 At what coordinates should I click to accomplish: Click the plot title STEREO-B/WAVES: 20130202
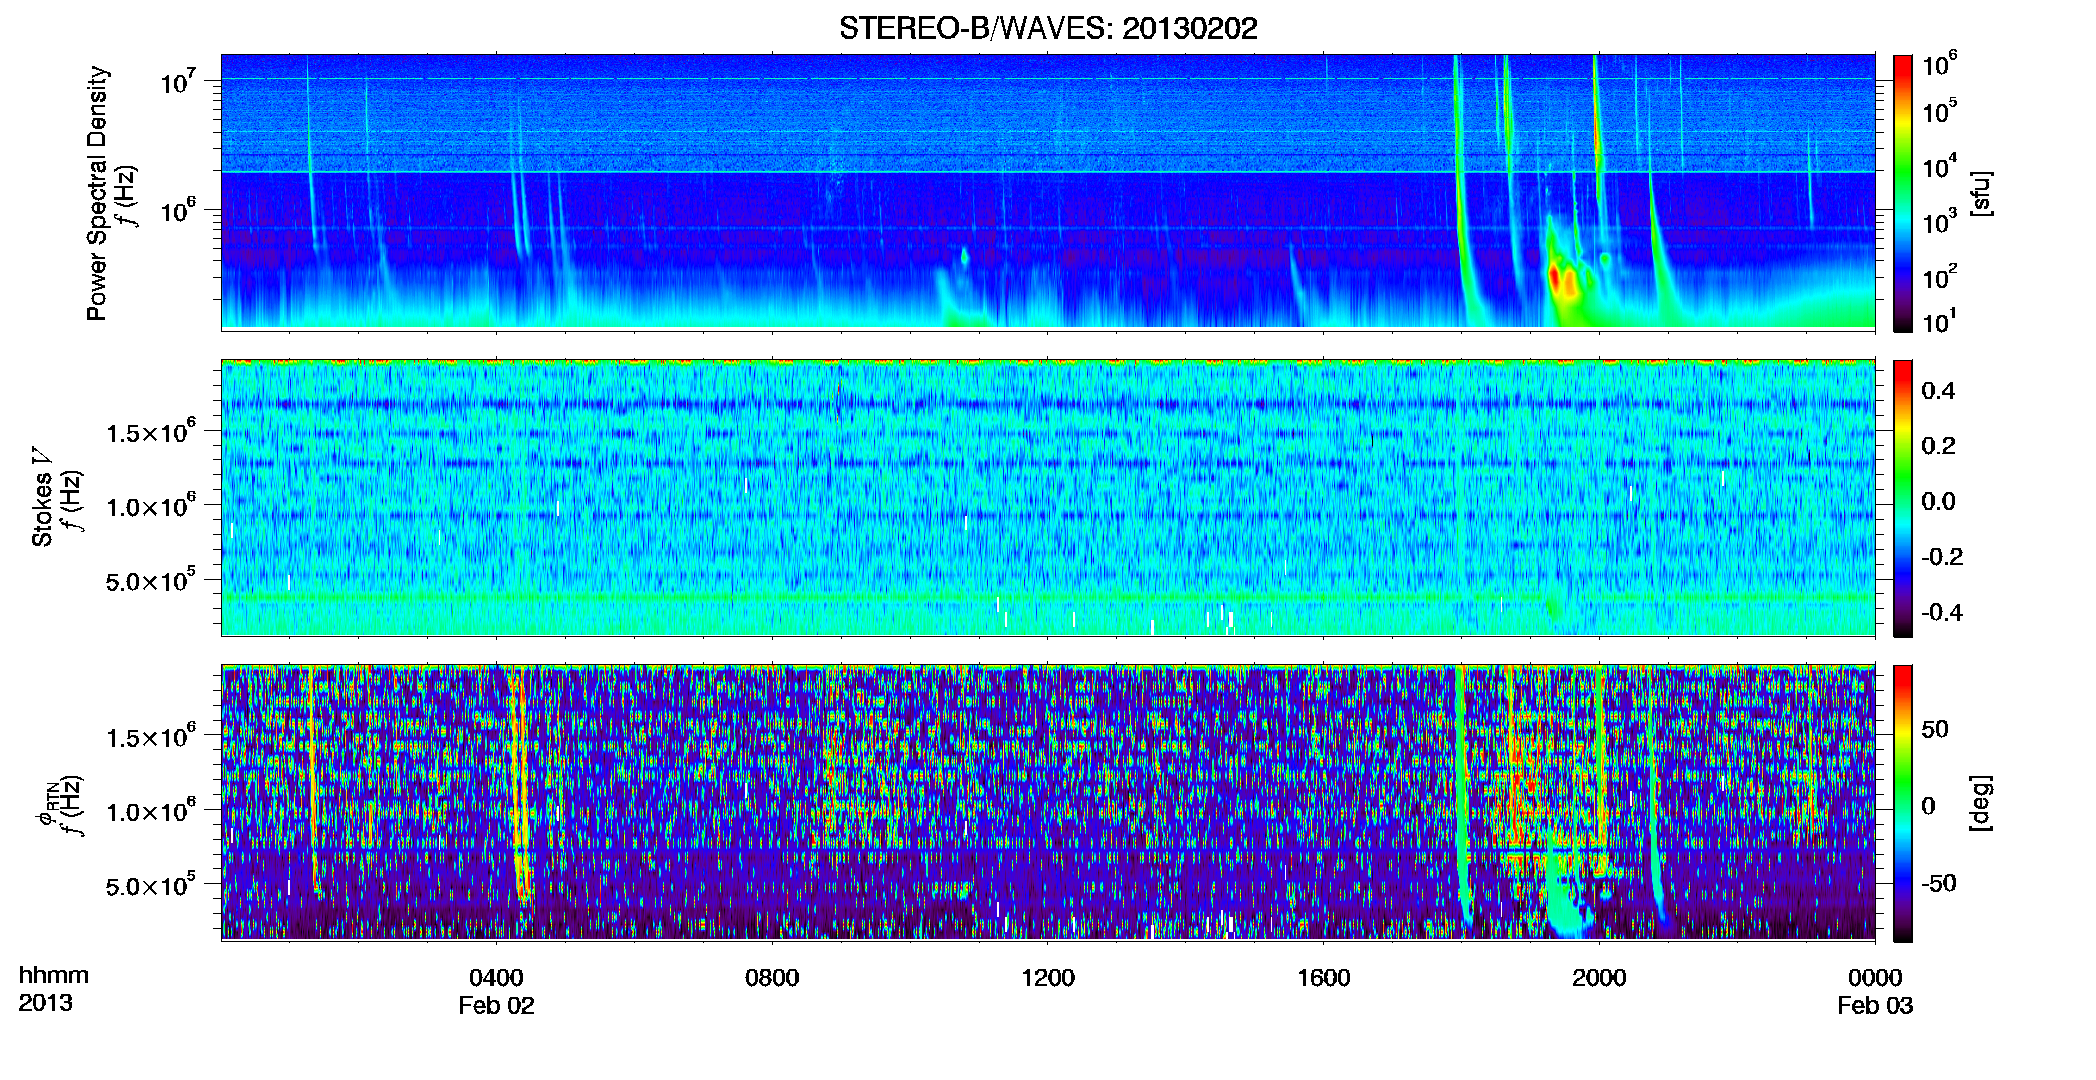1048,28
